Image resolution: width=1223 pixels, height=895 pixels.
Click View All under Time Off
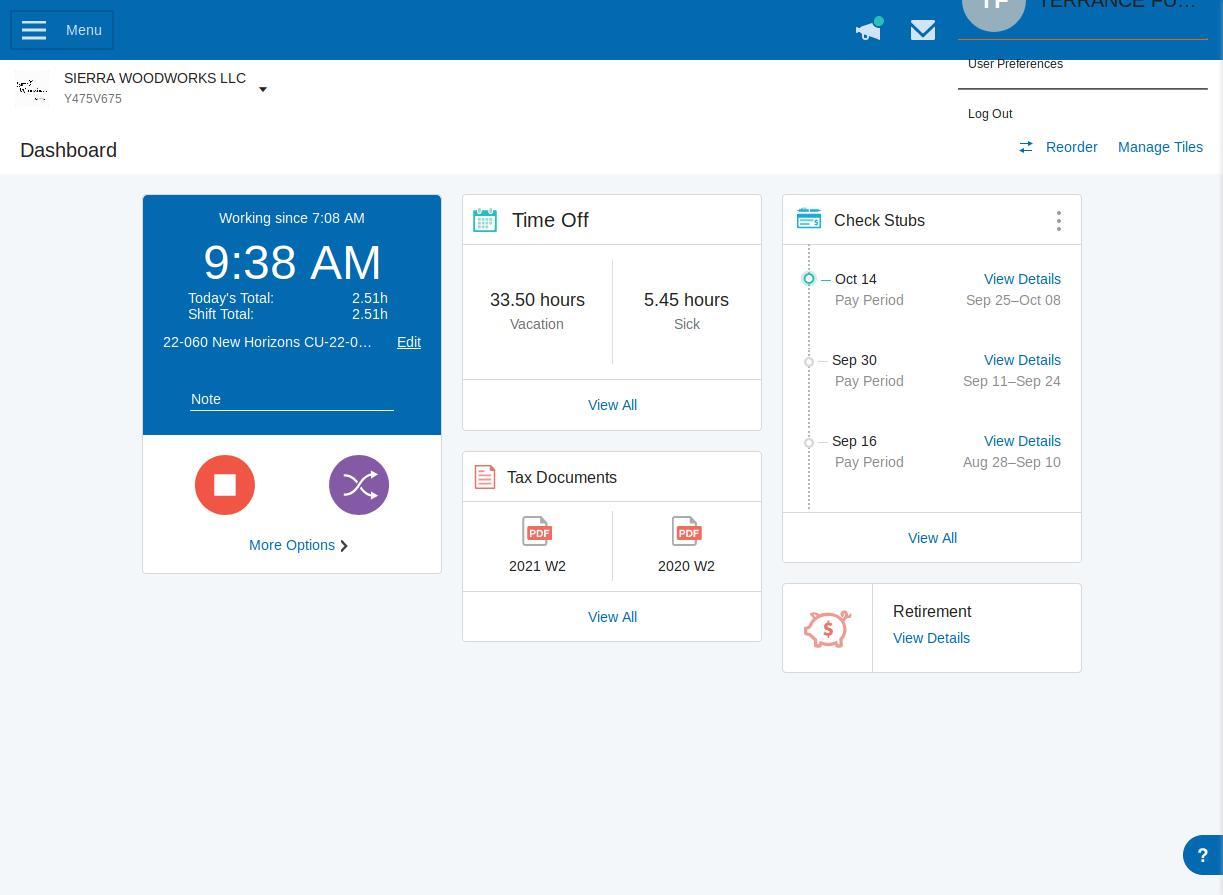pyautogui.click(x=612, y=405)
